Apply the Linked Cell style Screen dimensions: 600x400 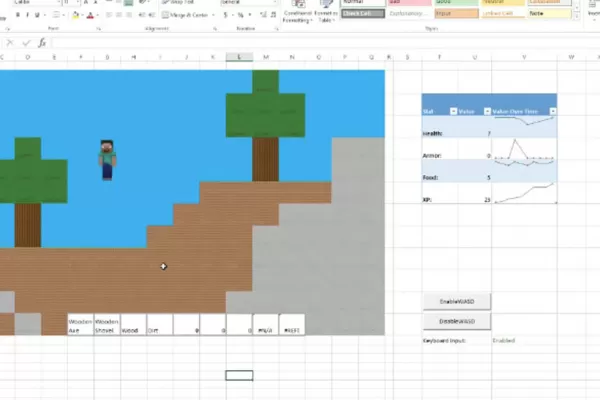pyautogui.click(x=503, y=13)
